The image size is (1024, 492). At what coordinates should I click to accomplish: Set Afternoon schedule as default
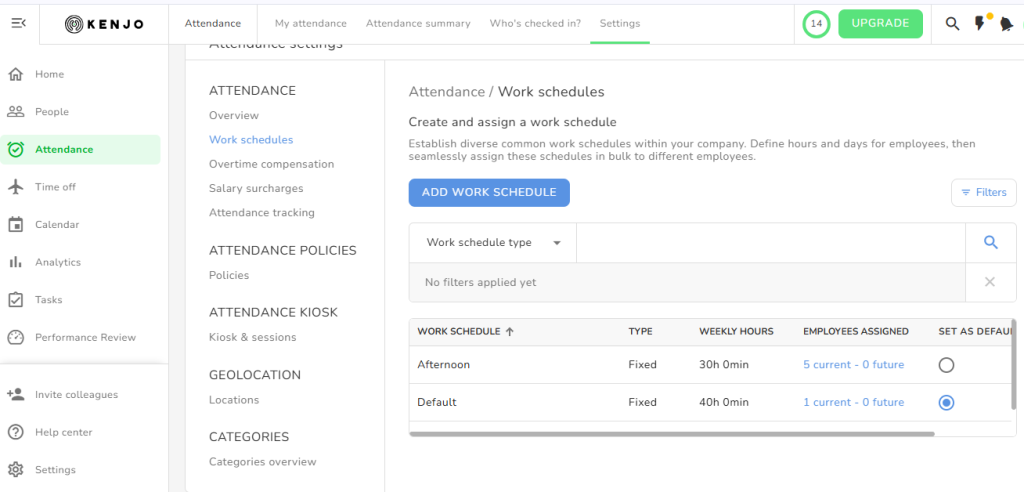click(x=946, y=365)
